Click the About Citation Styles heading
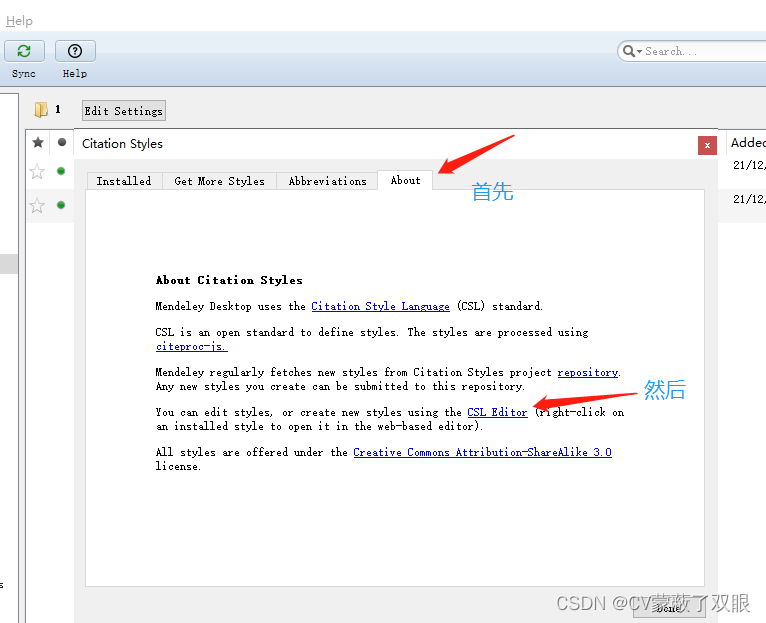The height and width of the screenshot is (623, 766). [229, 280]
